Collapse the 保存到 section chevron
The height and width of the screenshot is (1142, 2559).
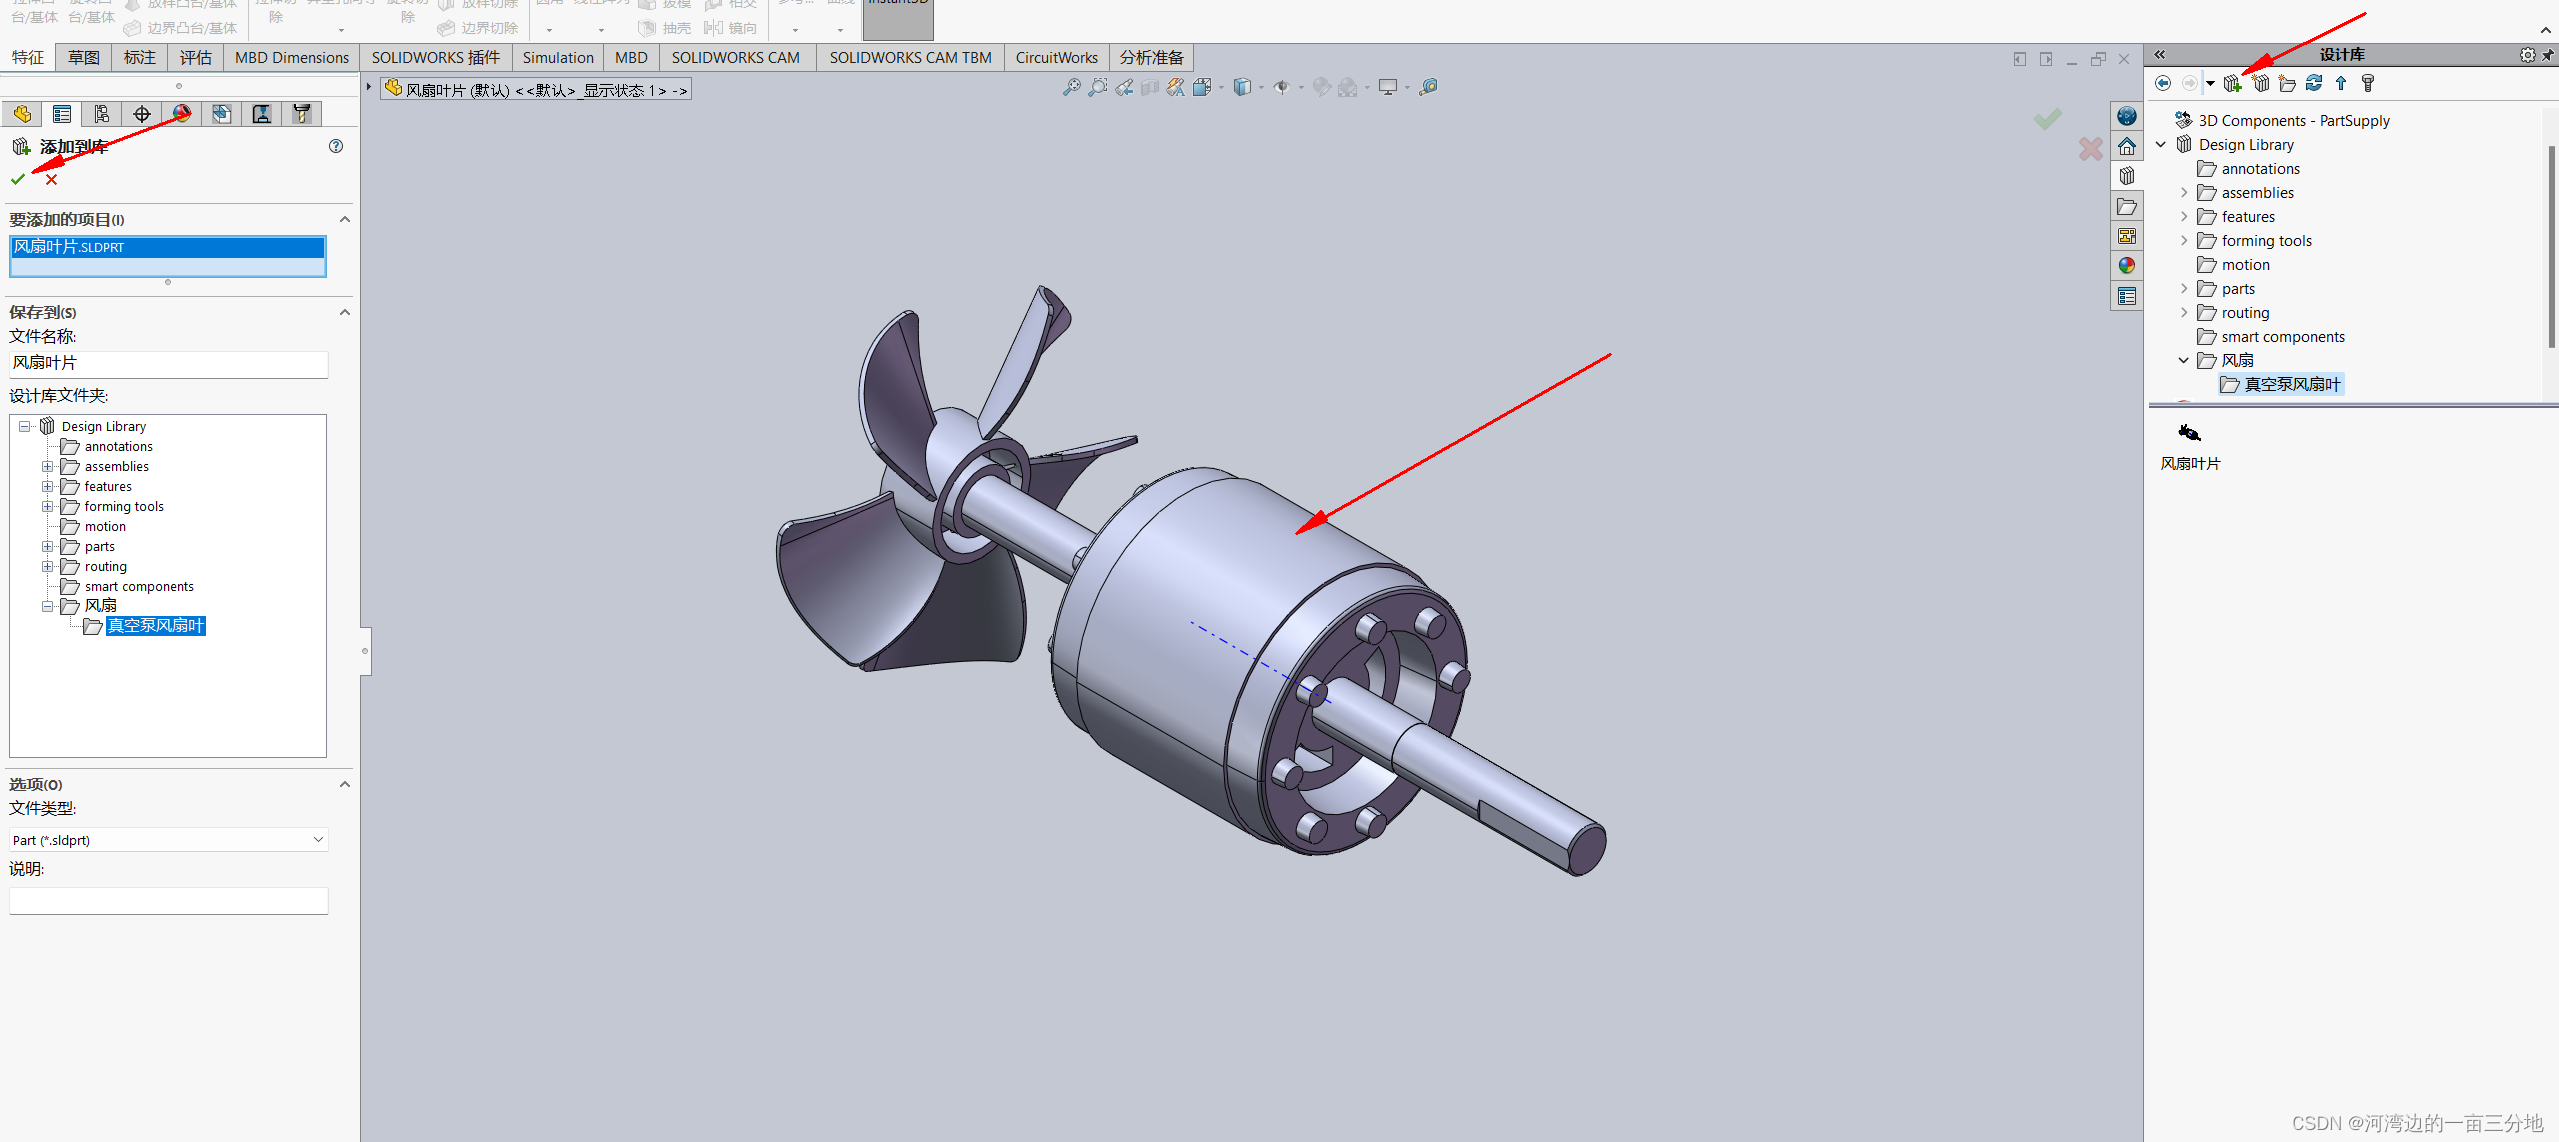pos(344,312)
